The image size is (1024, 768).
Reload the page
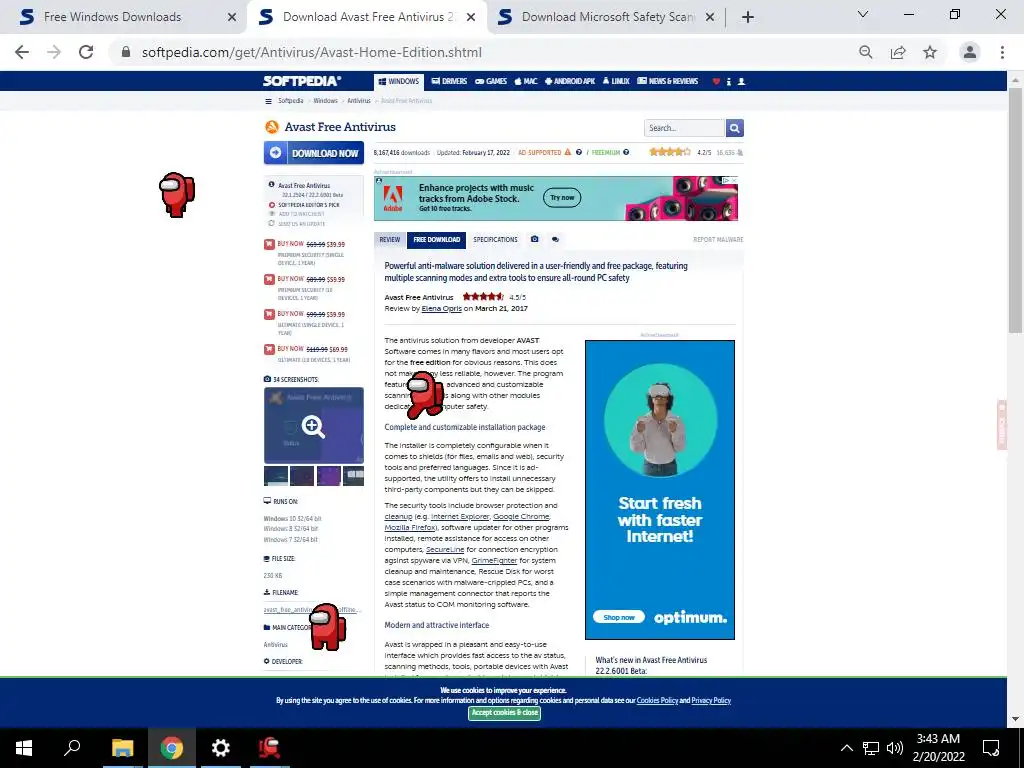[x=86, y=52]
